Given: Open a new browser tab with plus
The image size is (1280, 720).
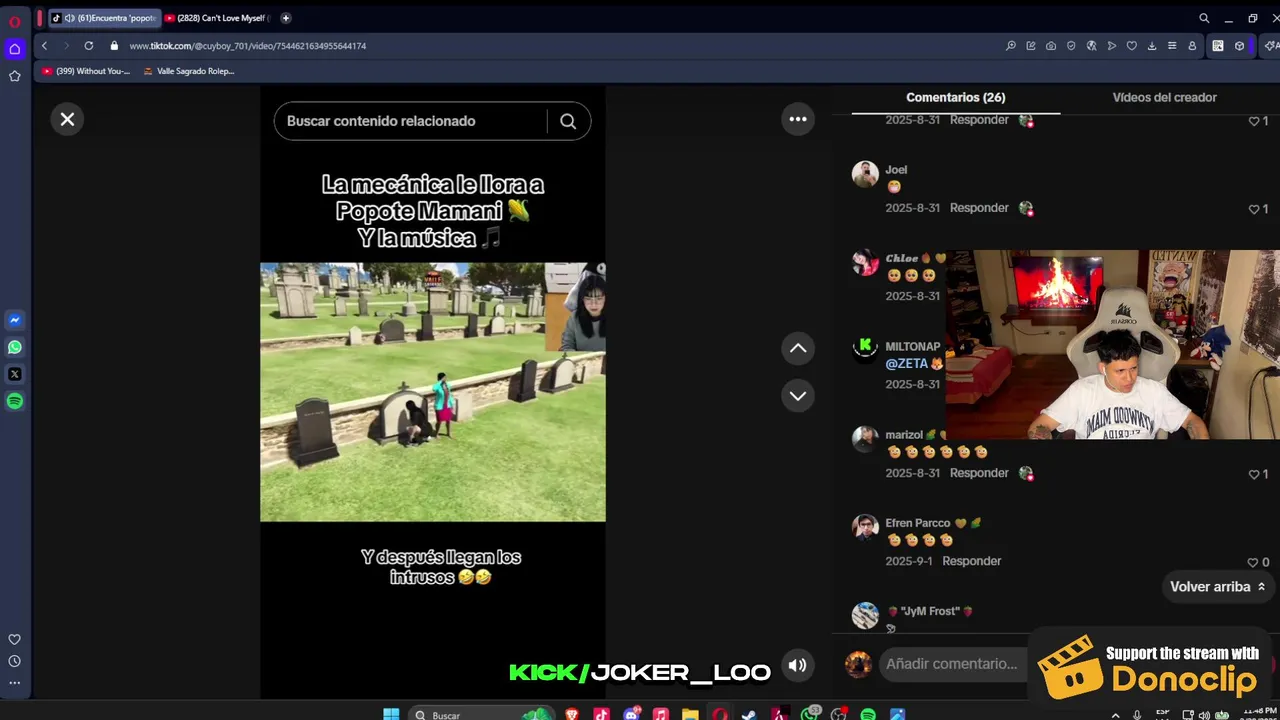Looking at the screenshot, I should pos(286,18).
